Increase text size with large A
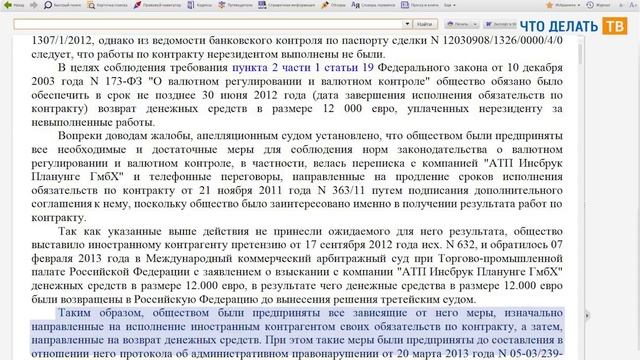Screen dimensions: 640x360 point(633,5)
